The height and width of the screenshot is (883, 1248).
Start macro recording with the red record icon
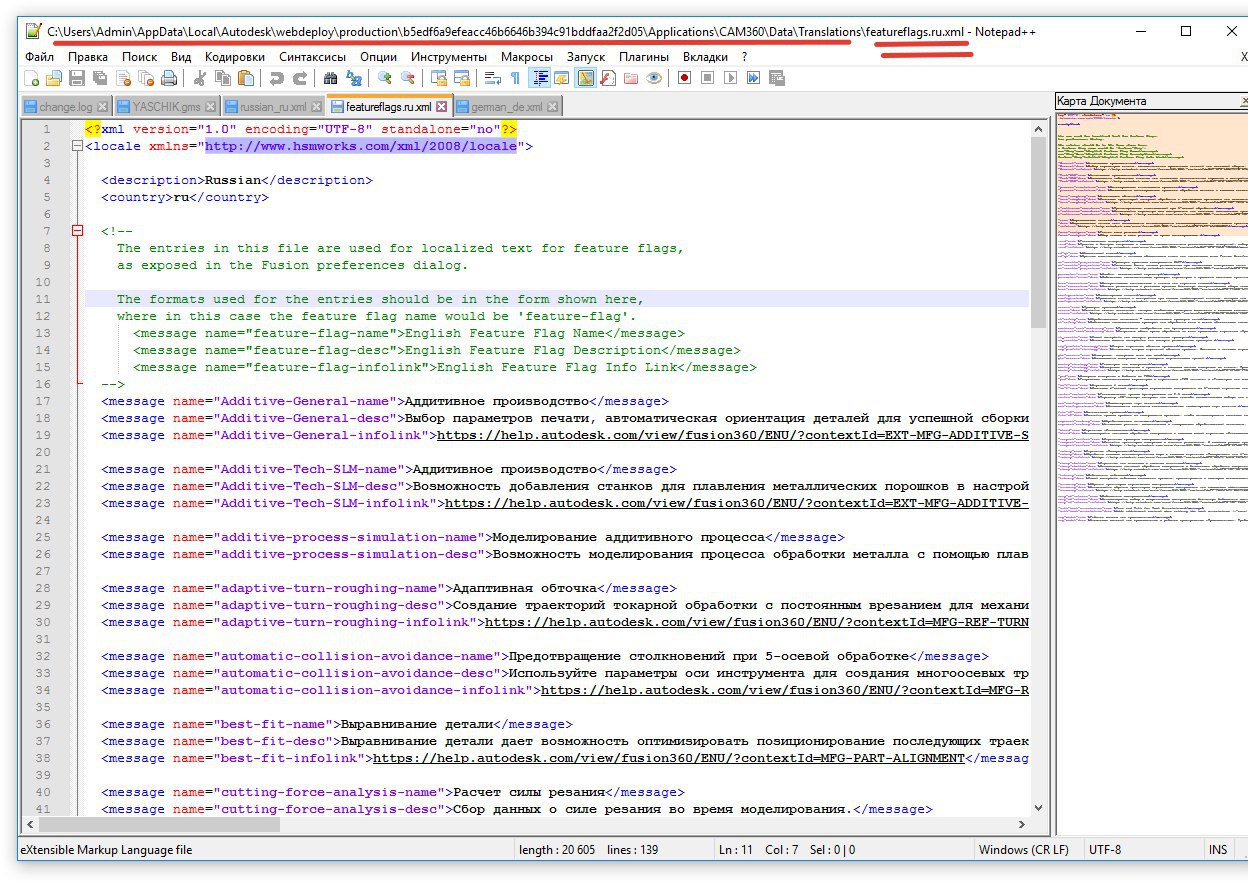[685, 78]
